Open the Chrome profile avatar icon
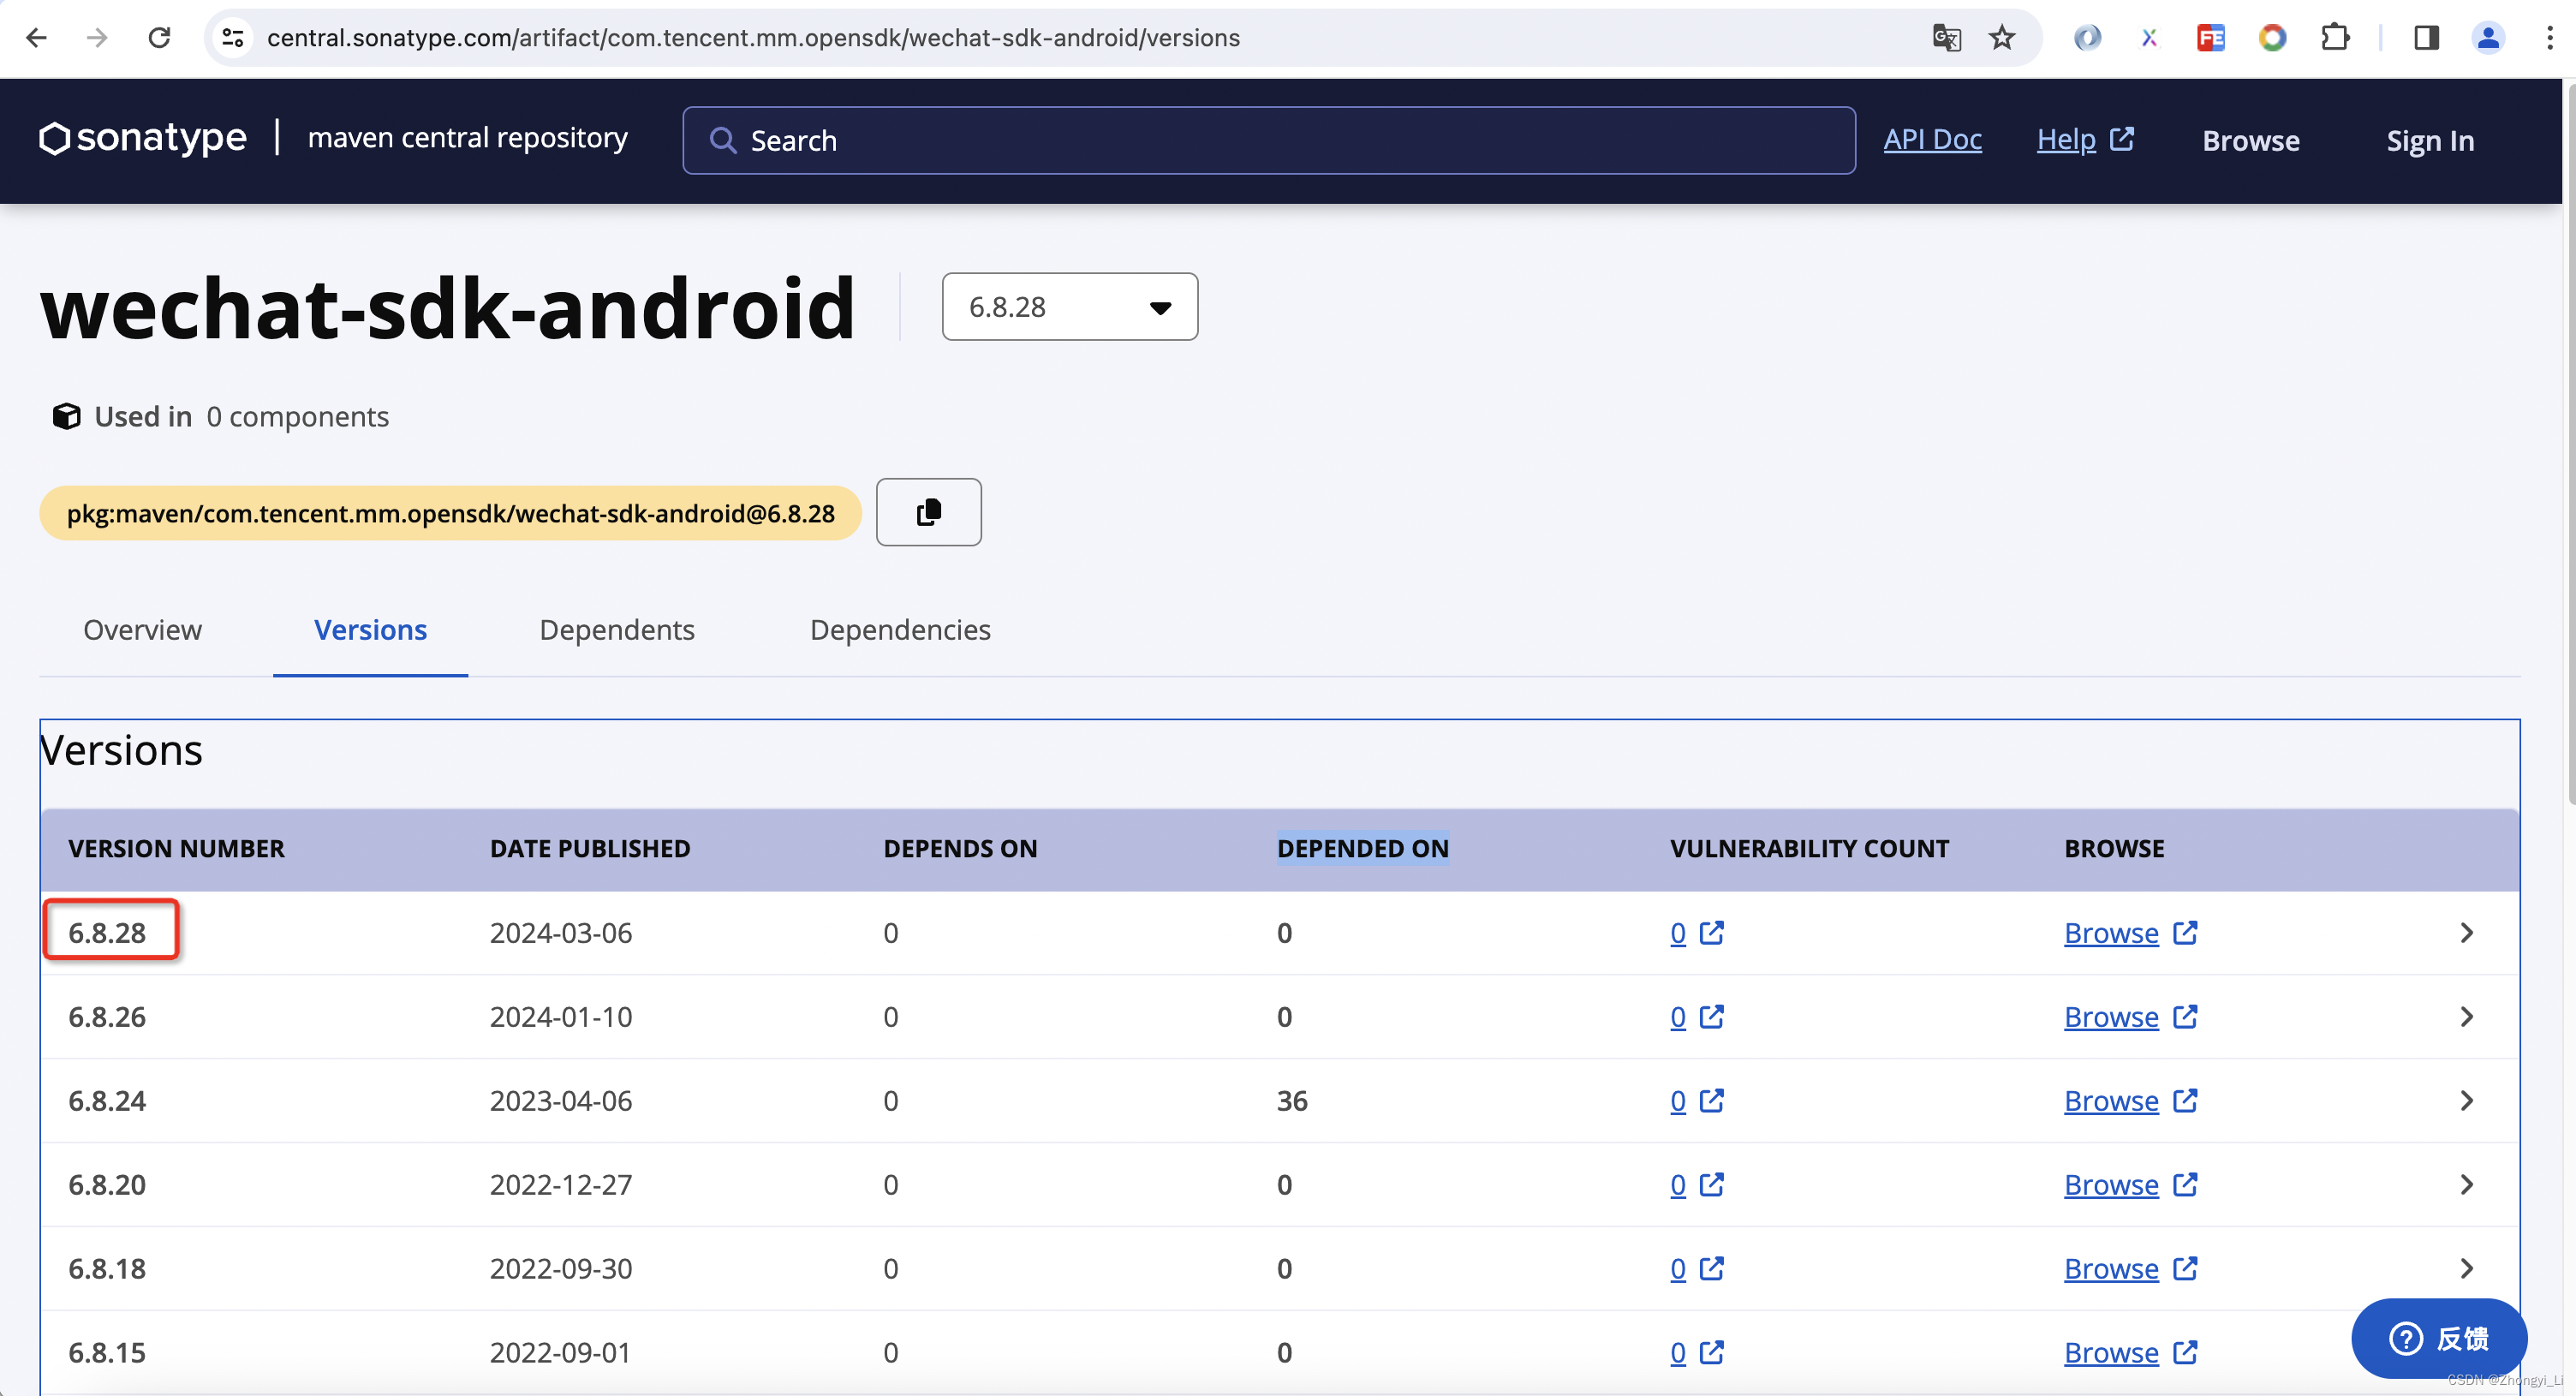 point(2487,38)
